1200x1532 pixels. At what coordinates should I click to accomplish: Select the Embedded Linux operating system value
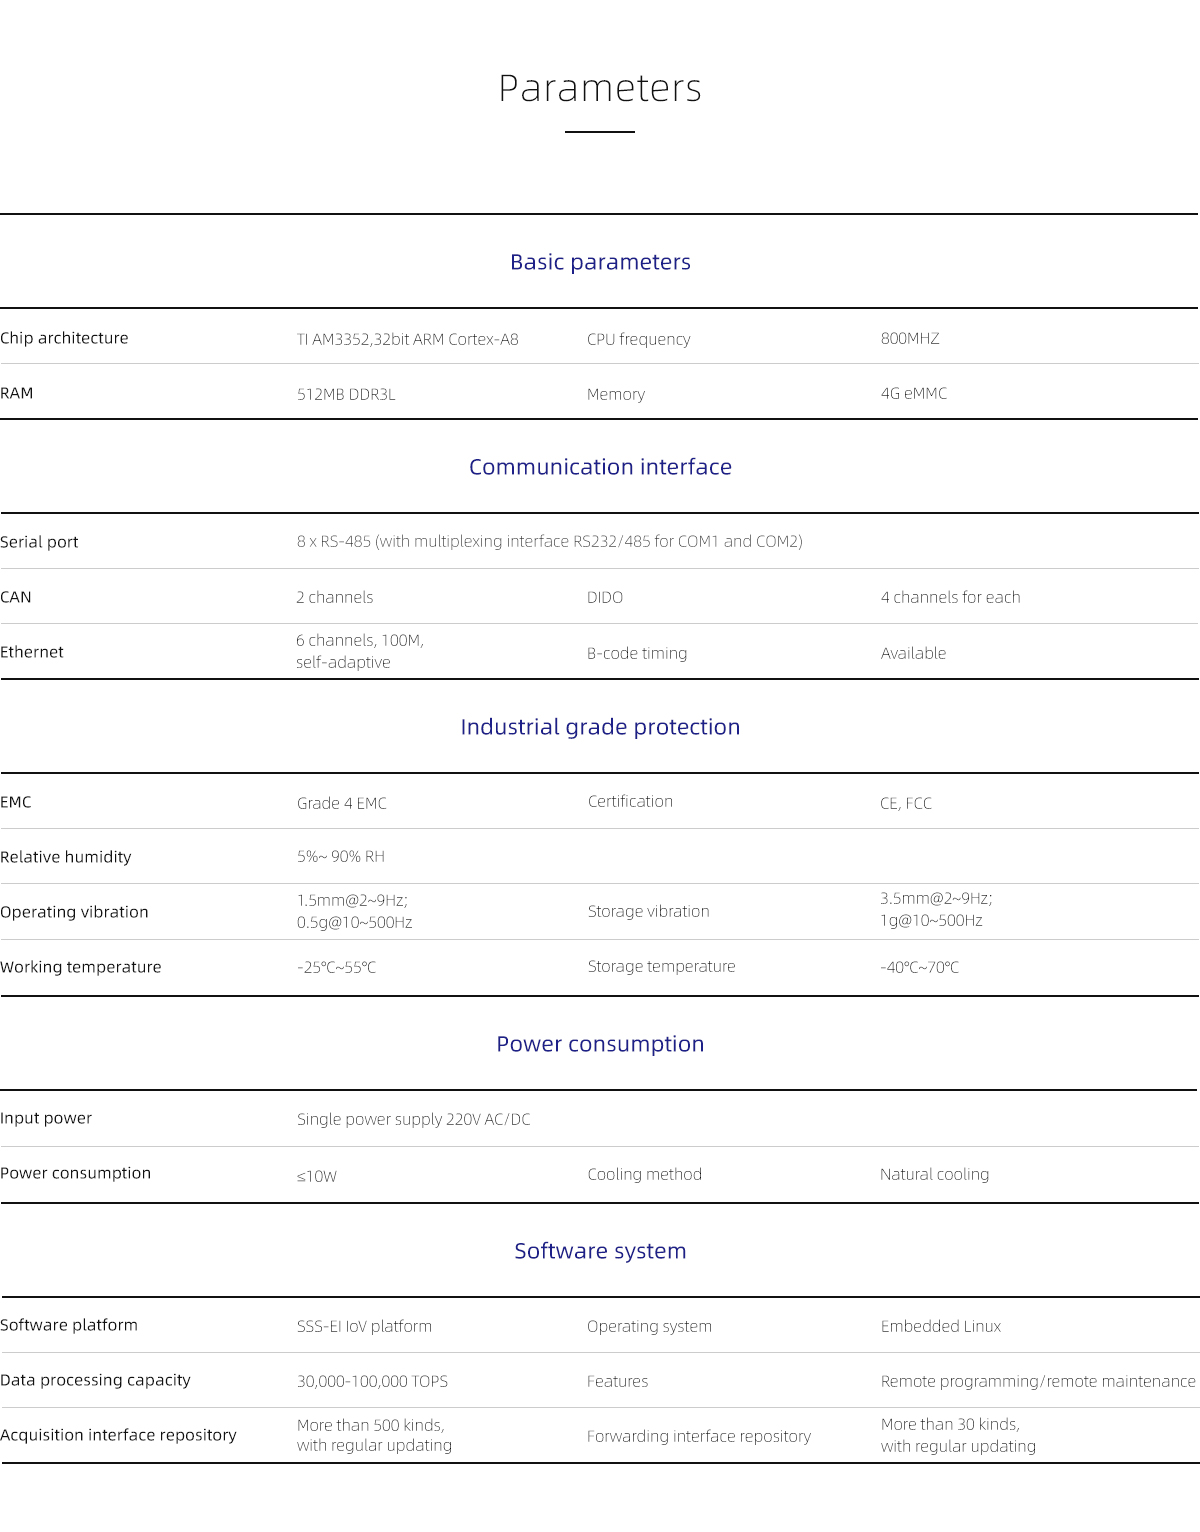point(940,1326)
